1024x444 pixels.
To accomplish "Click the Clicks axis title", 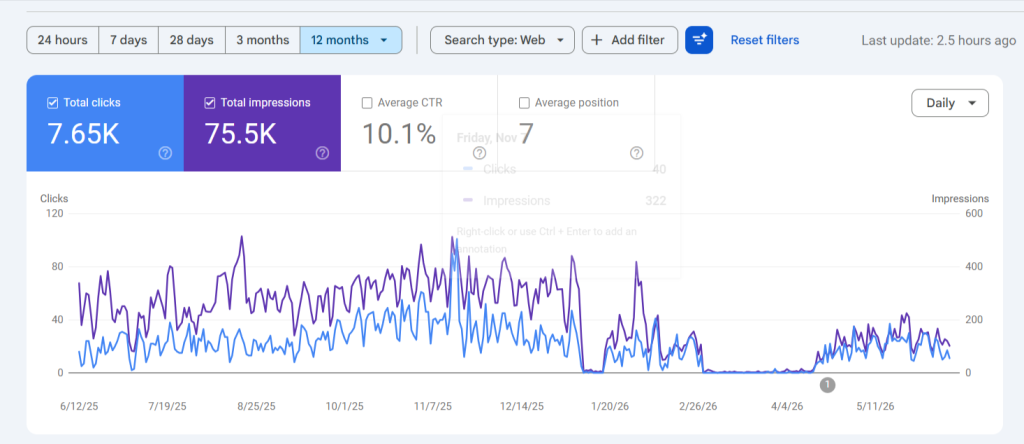I will [54, 198].
